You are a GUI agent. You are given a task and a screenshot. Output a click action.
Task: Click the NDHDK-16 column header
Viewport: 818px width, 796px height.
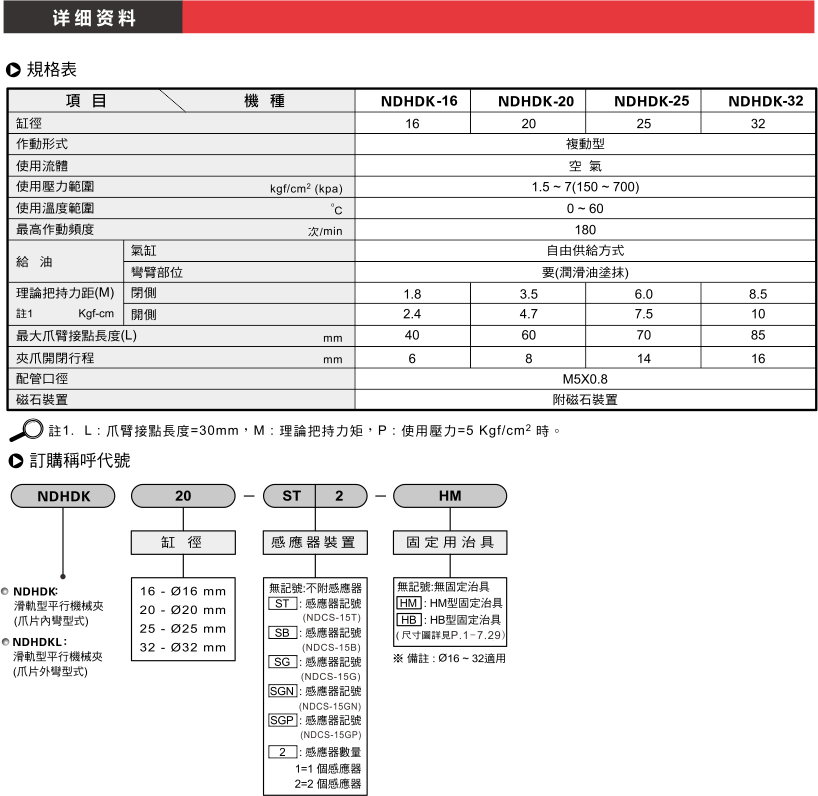pos(413,101)
